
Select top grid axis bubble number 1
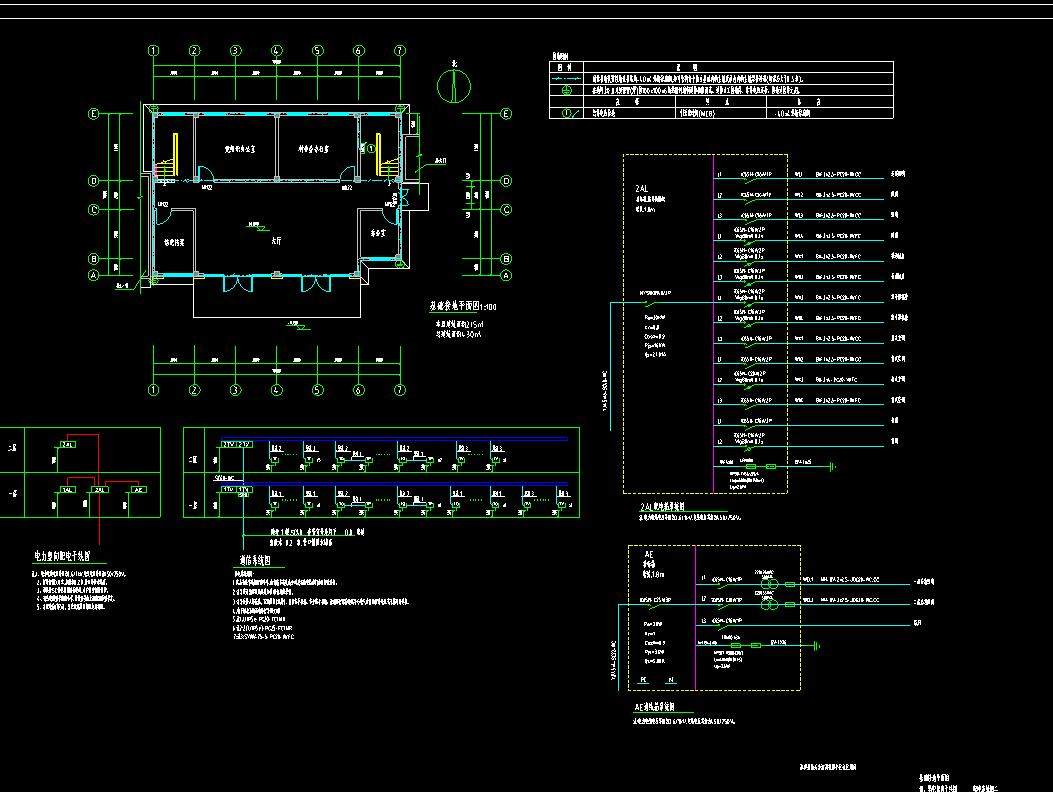point(154,50)
